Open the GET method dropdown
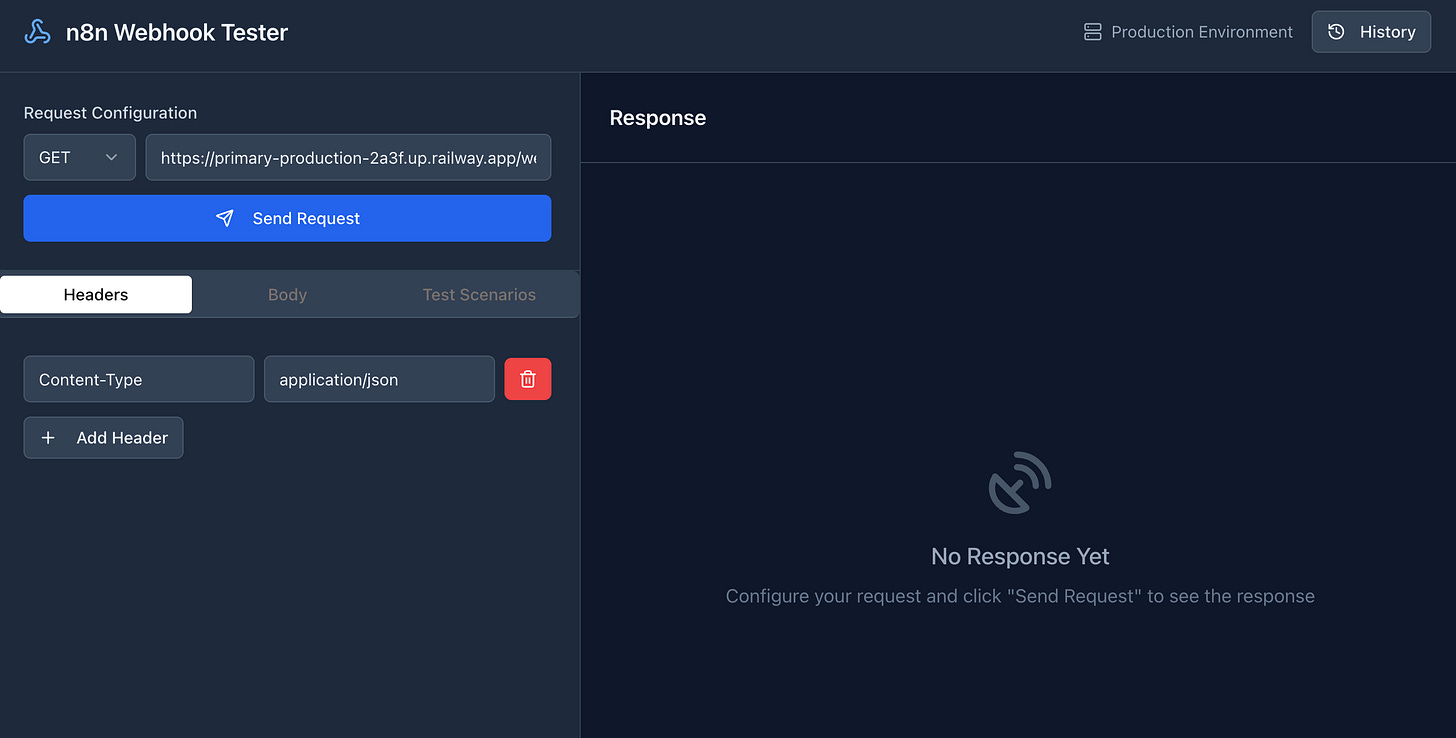 (80, 158)
